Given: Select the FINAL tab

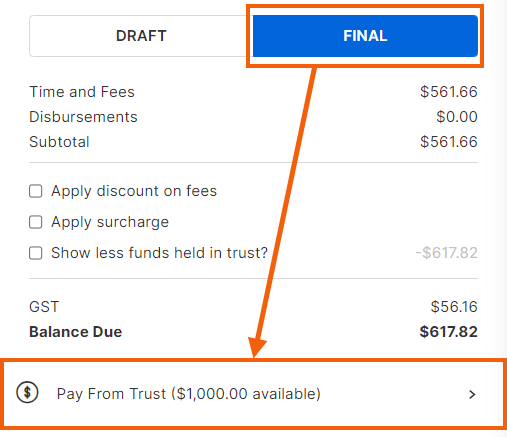Looking at the screenshot, I should point(365,36).
